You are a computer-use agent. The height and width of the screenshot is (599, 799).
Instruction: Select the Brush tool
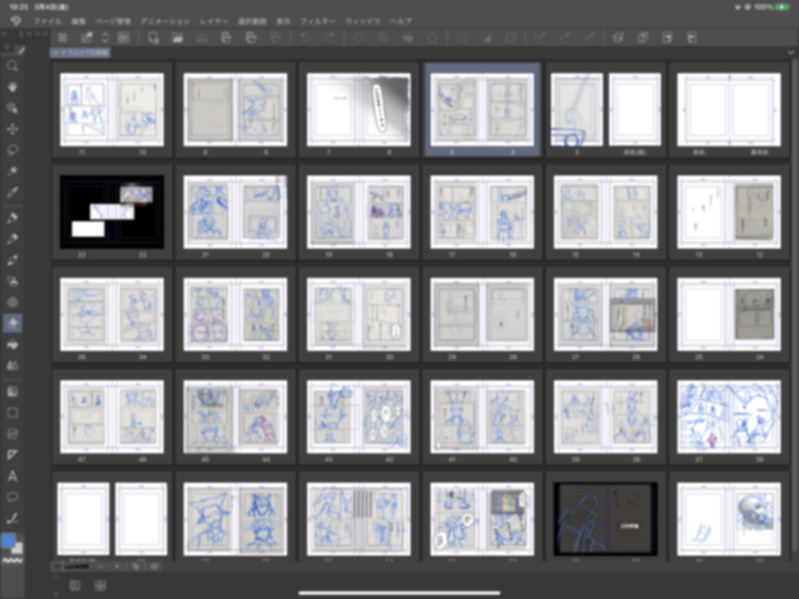pyautogui.click(x=12, y=260)
